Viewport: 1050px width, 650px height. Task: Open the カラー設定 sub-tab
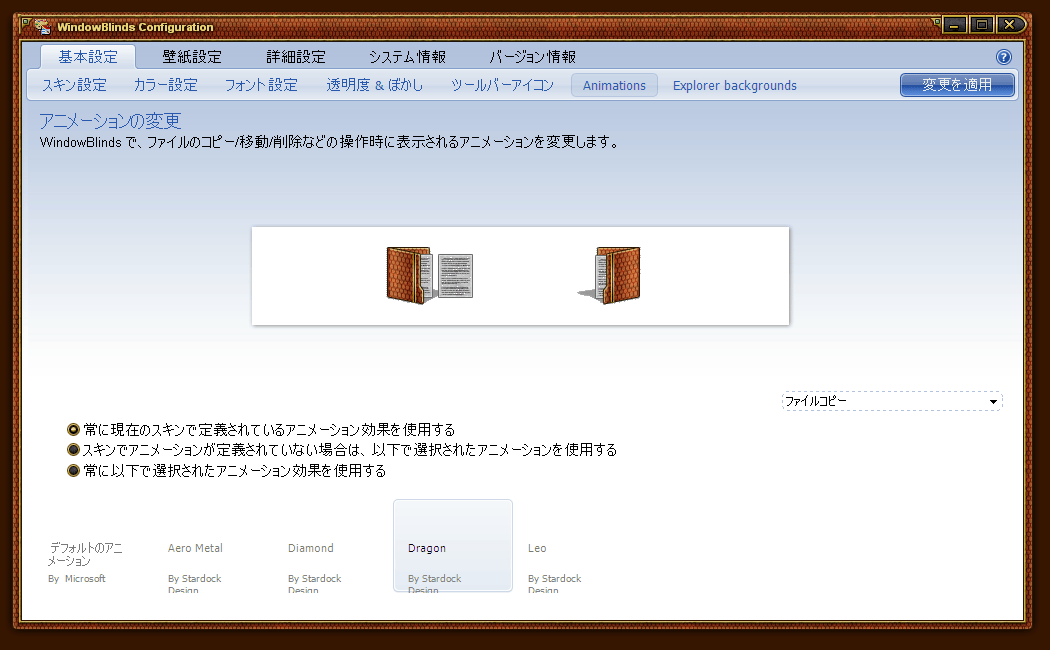pos(165,85)
